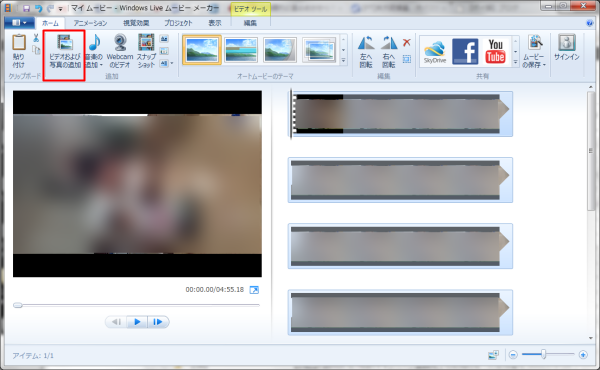This screenshot has height=370, width=600.
Task: Share the movie to Facebook
Action: (x=465, y=51)
